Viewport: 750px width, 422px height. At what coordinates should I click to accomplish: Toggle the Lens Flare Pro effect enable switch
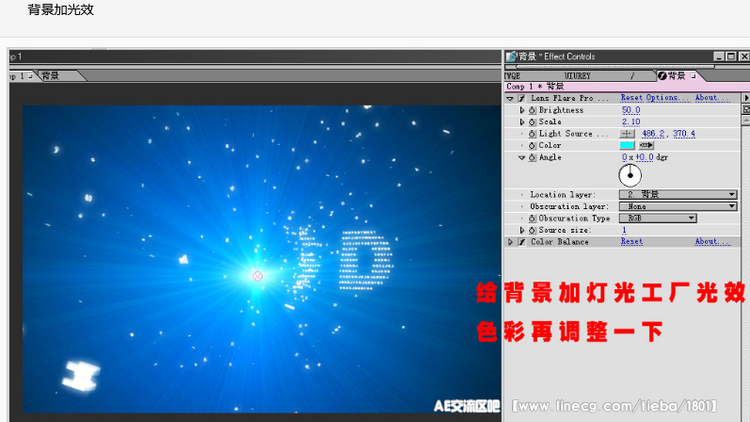click(522, 98)
